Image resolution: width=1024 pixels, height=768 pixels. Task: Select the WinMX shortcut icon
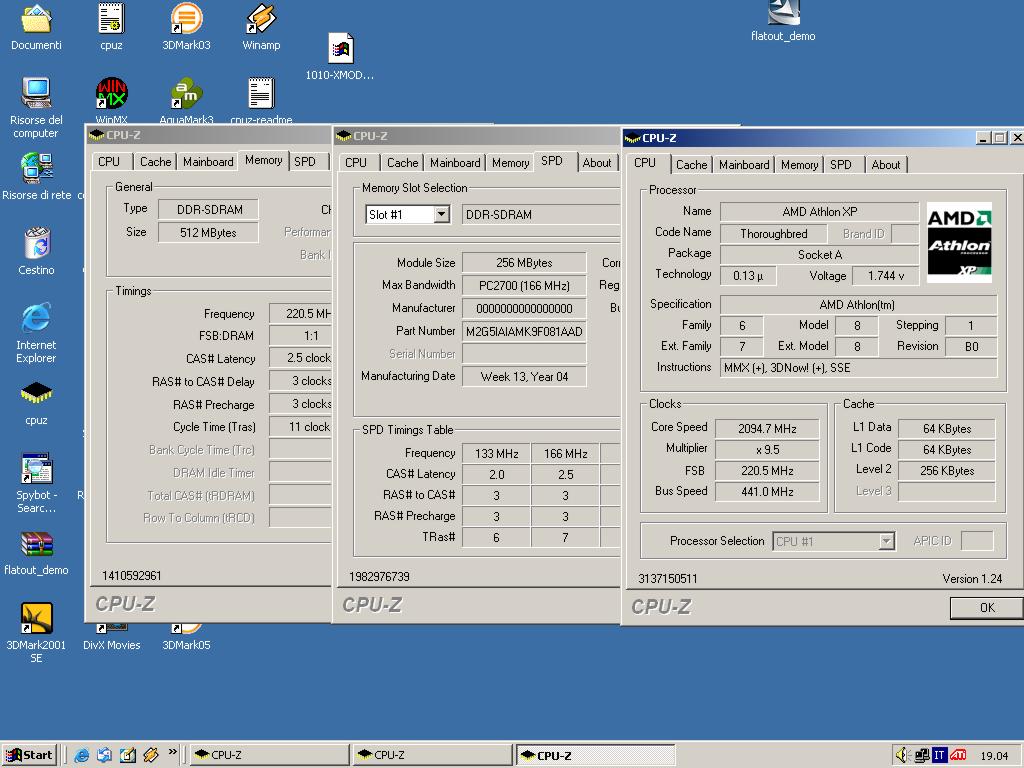tap(111, 93)
